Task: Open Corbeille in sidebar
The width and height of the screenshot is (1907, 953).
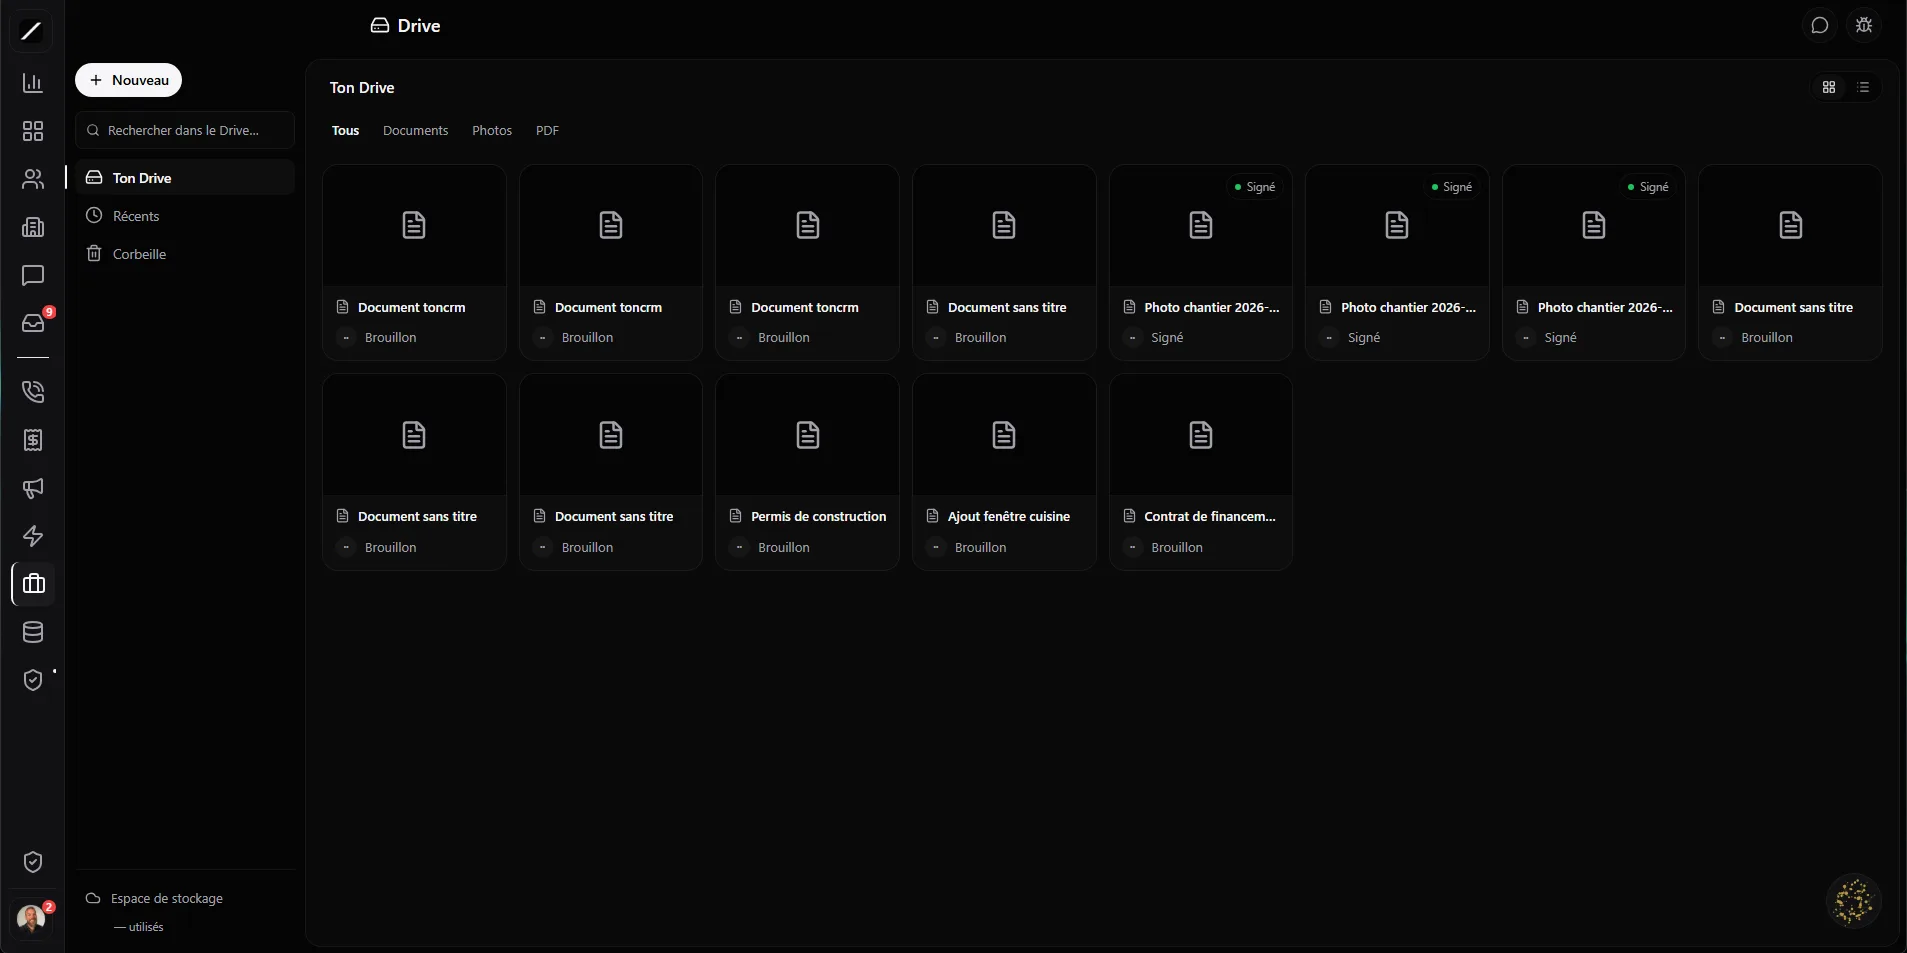Action: tap(185, 254)
